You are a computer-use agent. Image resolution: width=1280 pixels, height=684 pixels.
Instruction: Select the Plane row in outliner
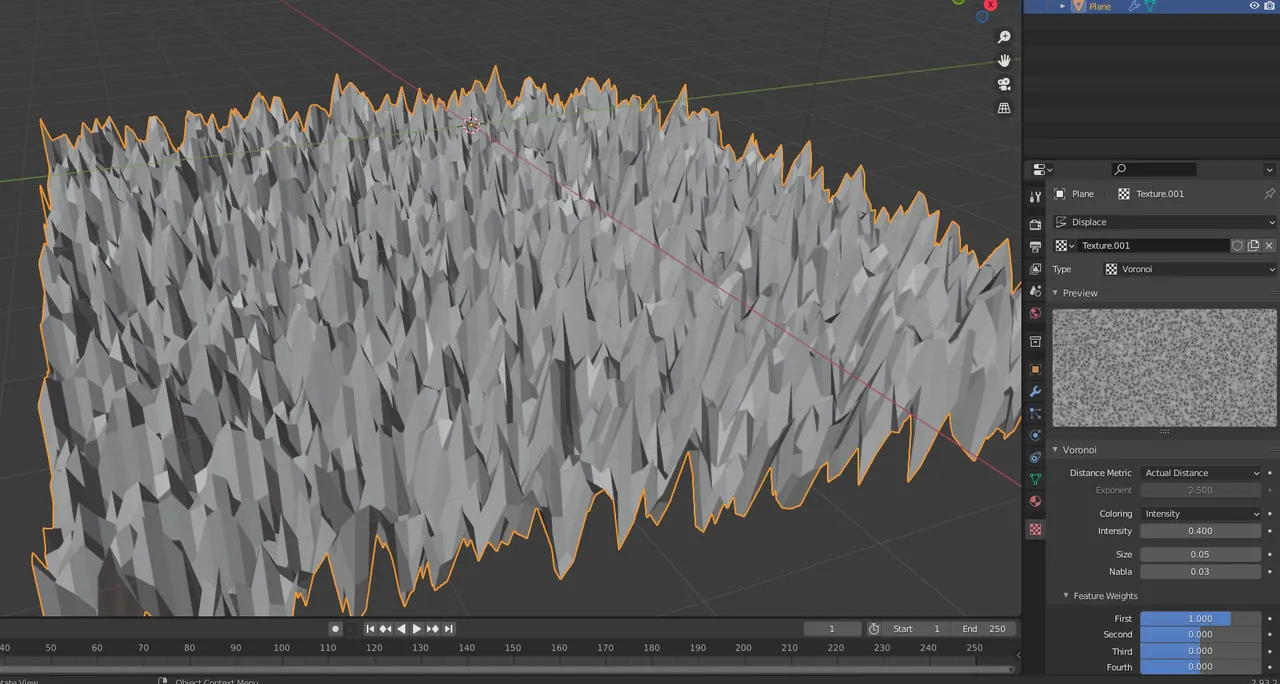pos(1151,6)
